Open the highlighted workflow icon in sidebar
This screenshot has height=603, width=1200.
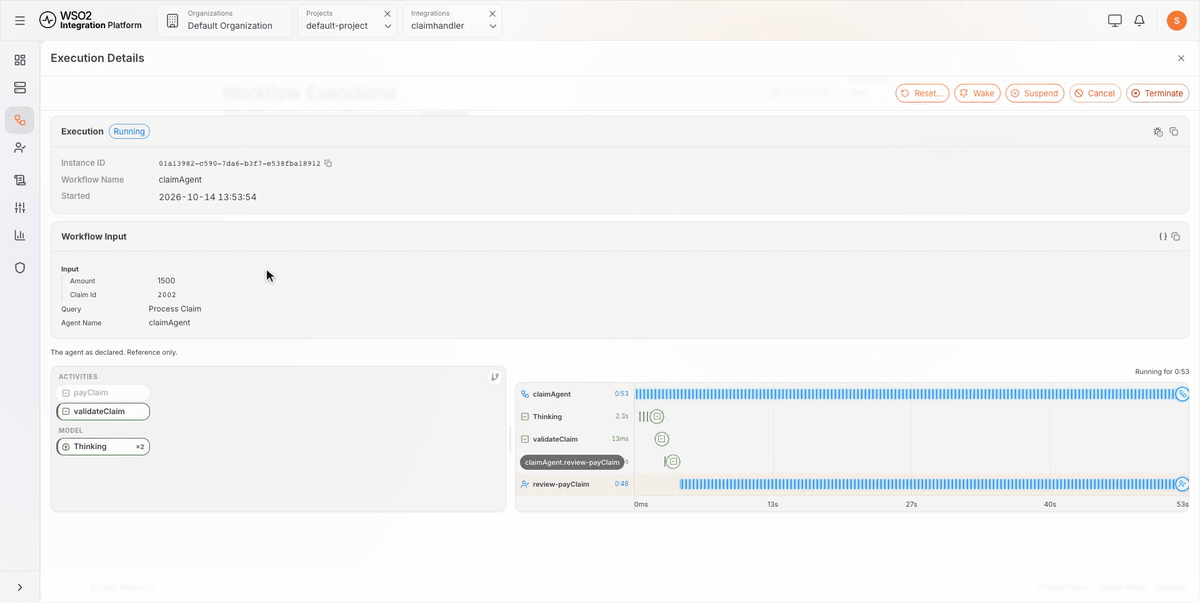coord(20,120)
